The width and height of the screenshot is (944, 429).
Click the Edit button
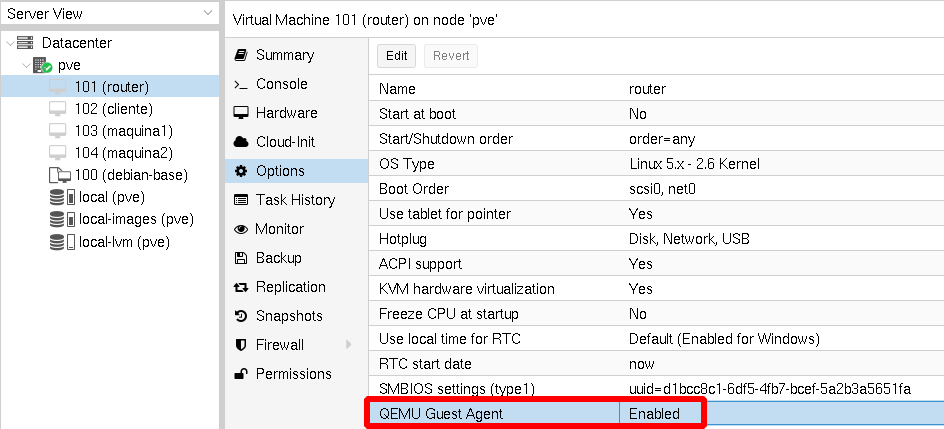tap(396, 56)
